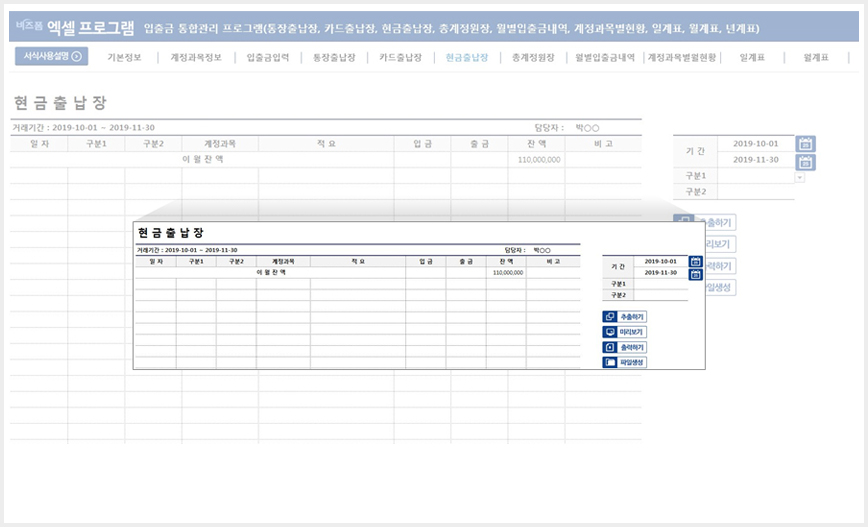Switch to the 기본정보 tab

point(124,57)
